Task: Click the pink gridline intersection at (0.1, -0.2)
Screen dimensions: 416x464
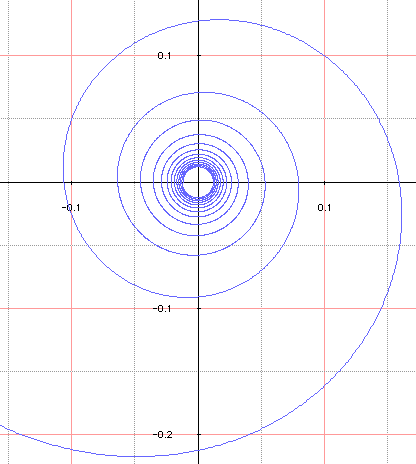Action: click(x=325, y=434)
